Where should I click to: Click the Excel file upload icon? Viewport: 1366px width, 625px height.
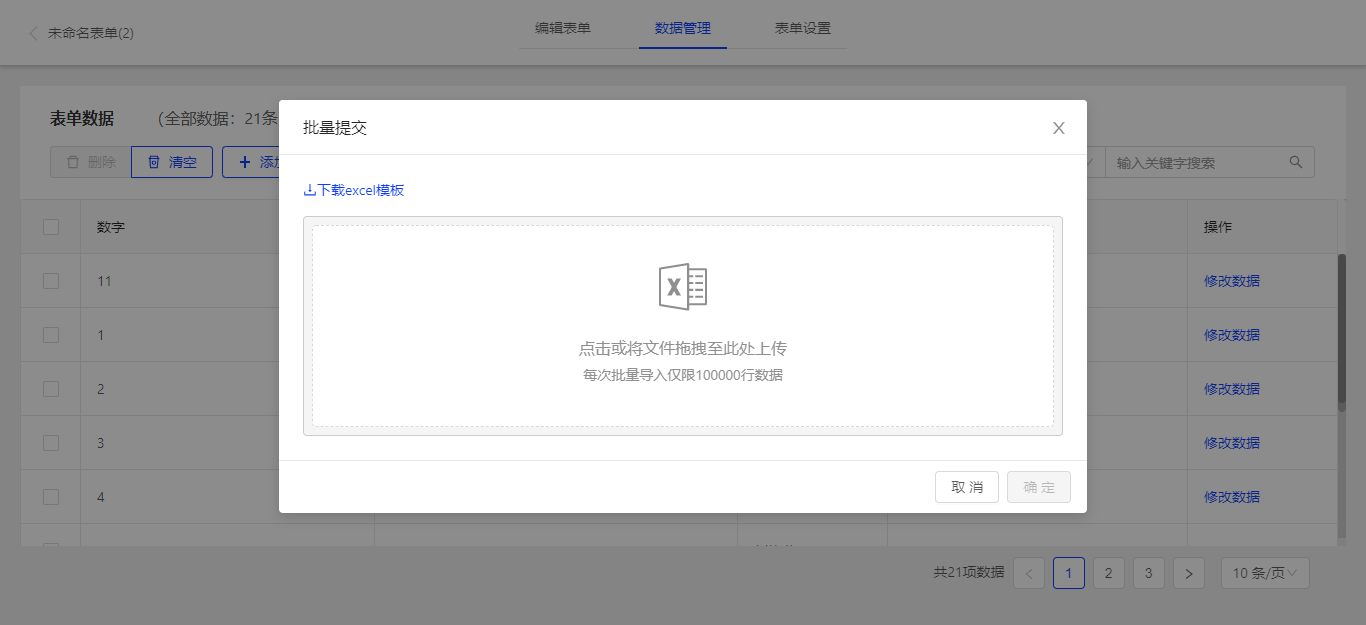(x=683, y=287)
